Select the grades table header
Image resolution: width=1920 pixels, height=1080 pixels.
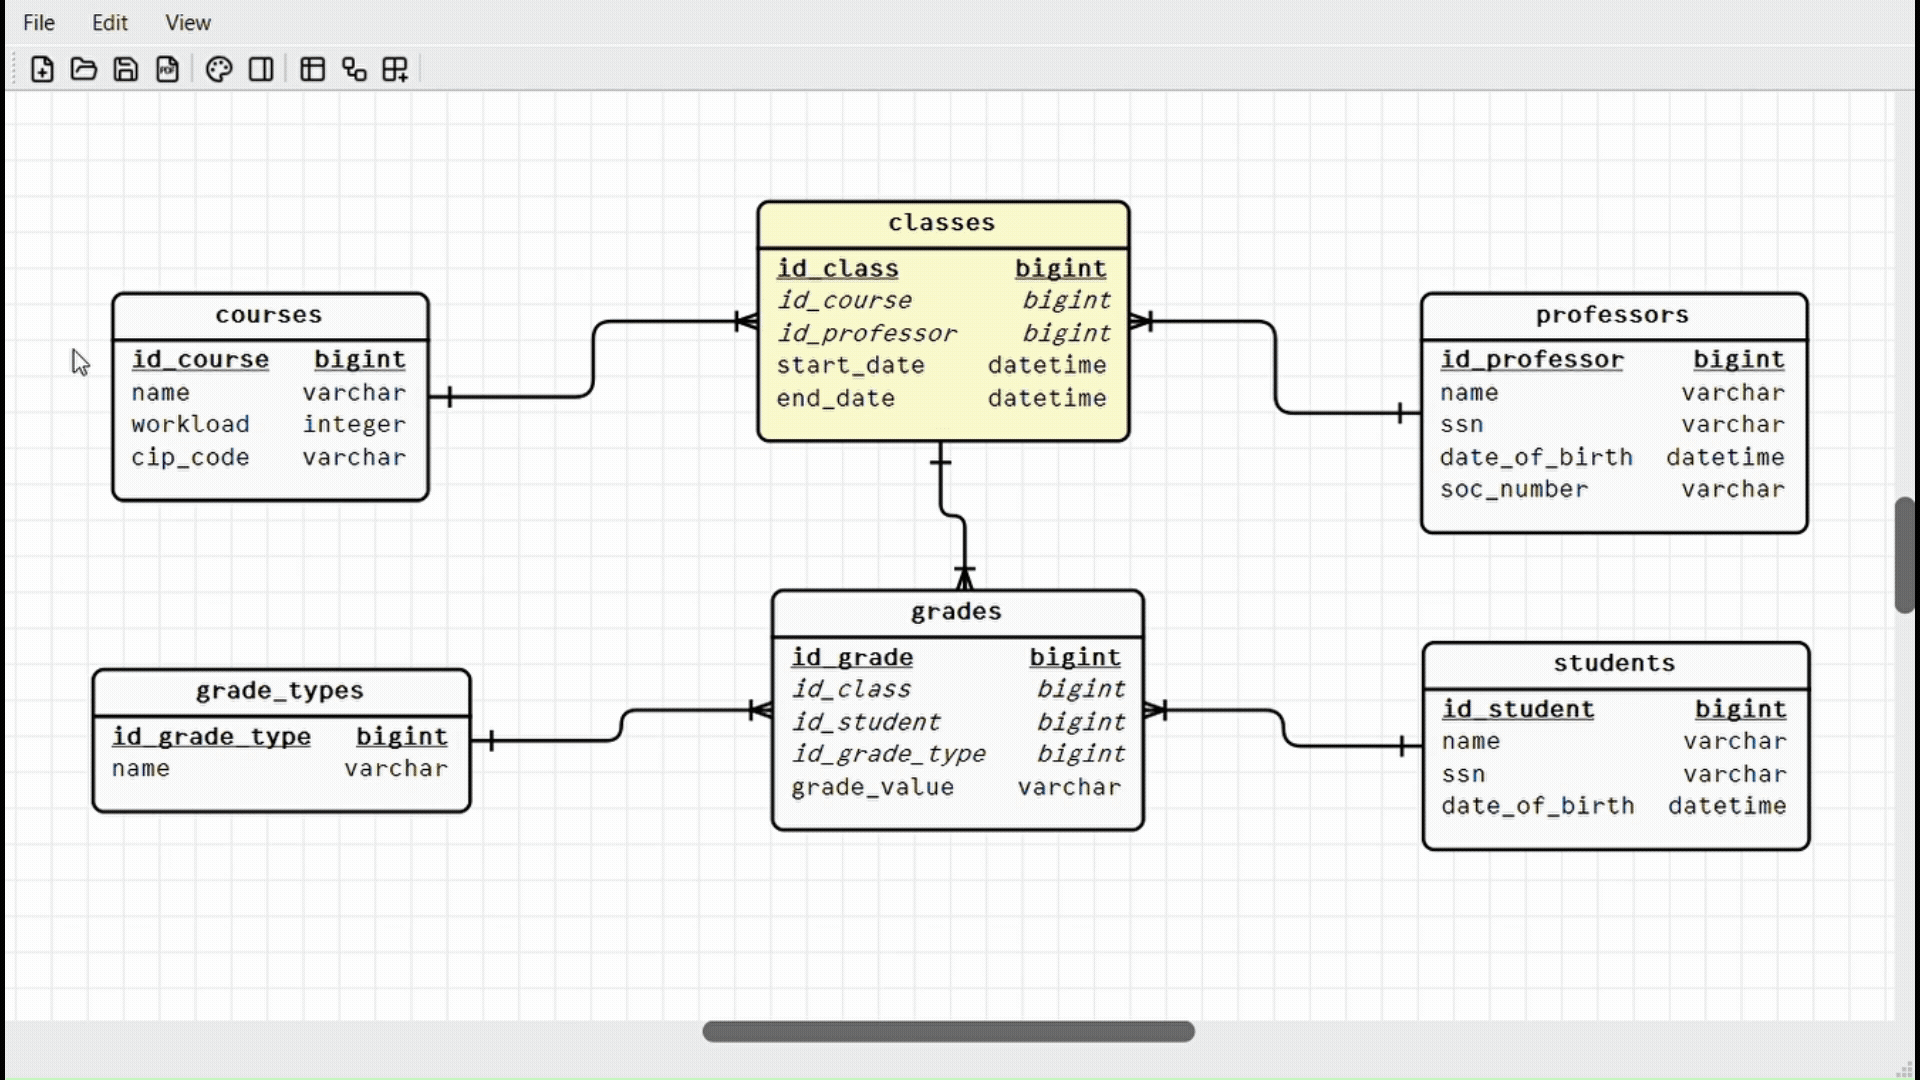[x=956, y=612]
